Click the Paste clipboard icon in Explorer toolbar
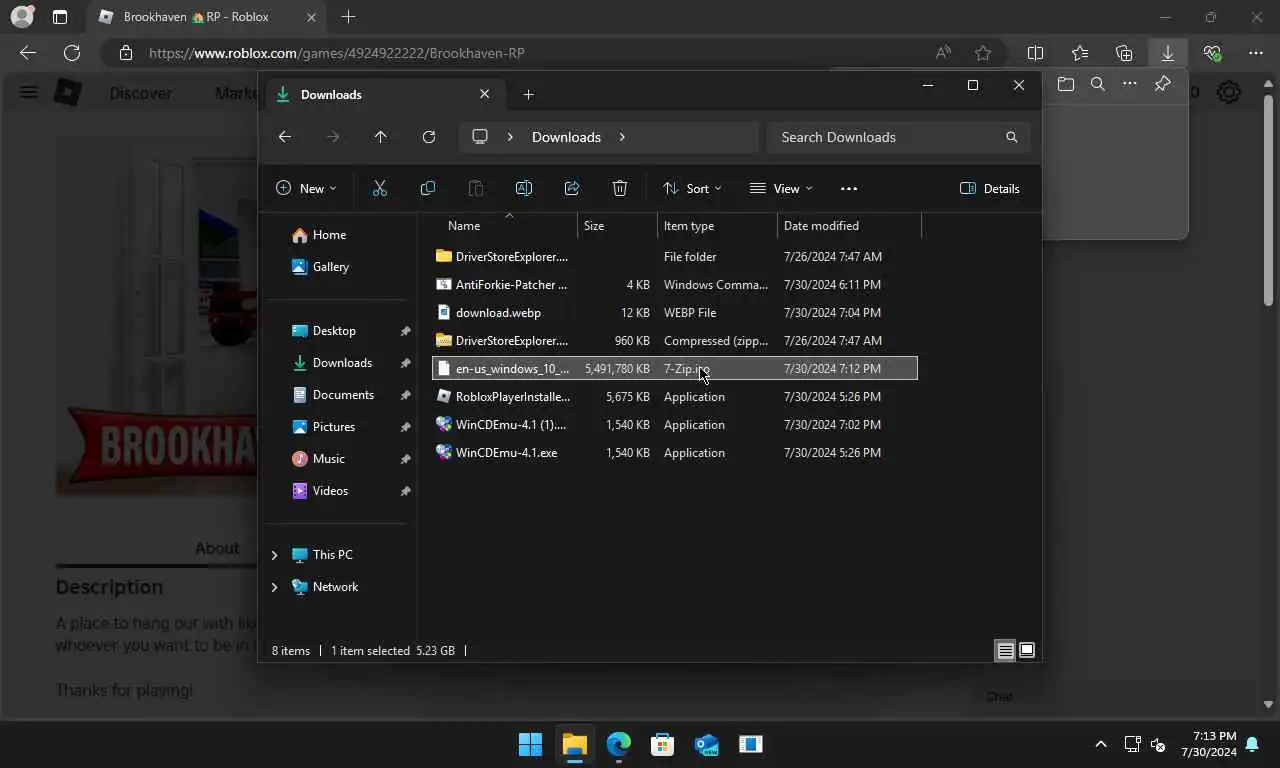Image resolution: width=1280 pixels, height=768 pixels. [476, 188]
